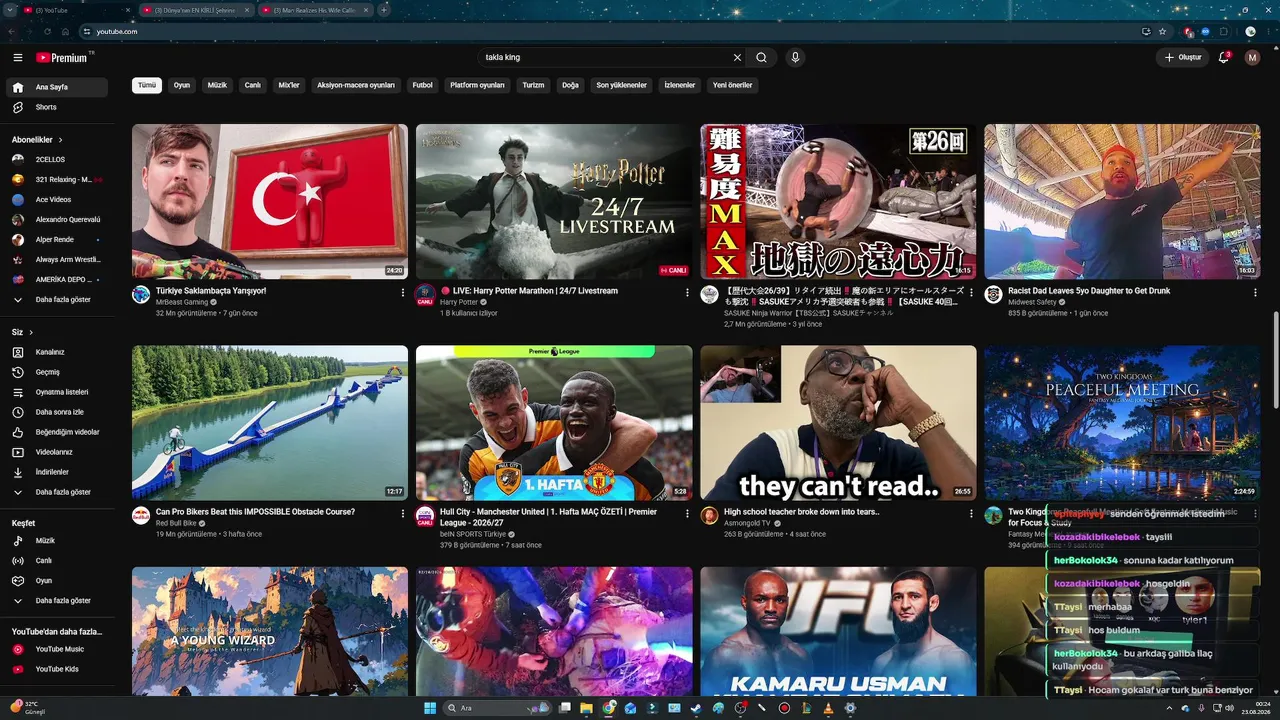Select the Canlı filter chip
The image size is (1280, 720).
point(253,85)
